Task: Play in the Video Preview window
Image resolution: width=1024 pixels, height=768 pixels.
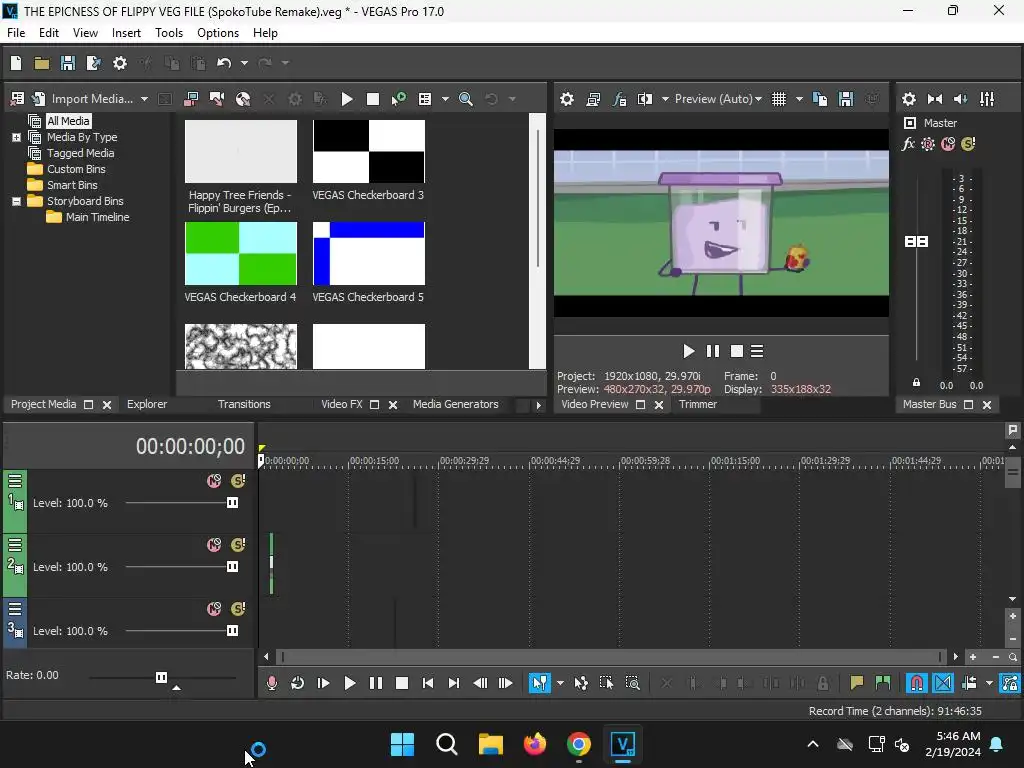Action: [x=688, y=351]
